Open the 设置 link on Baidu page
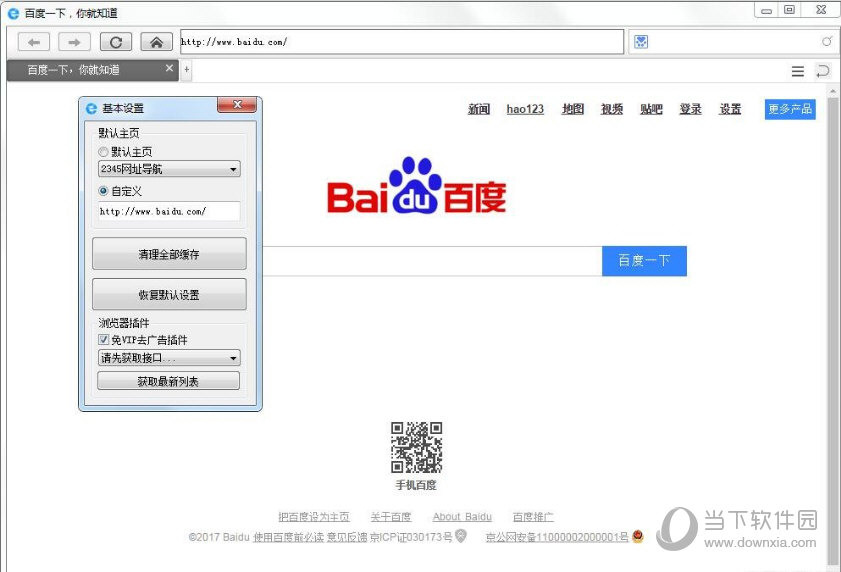Viewport: 841px width, 572px height. [x=730, y=109]
